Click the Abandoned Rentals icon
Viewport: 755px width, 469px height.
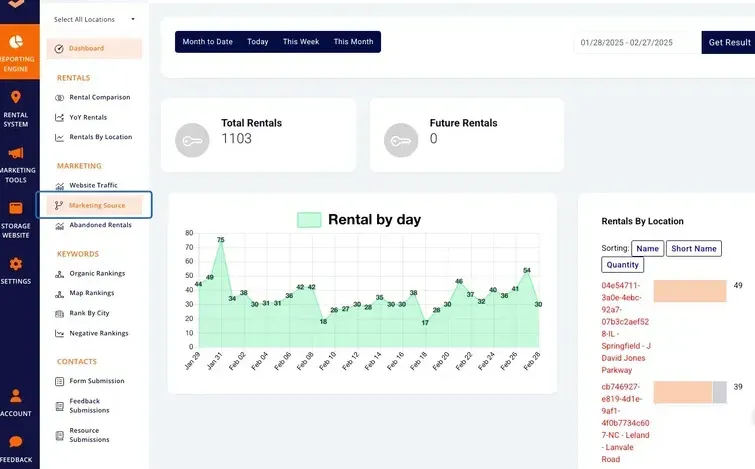[59, 226]
